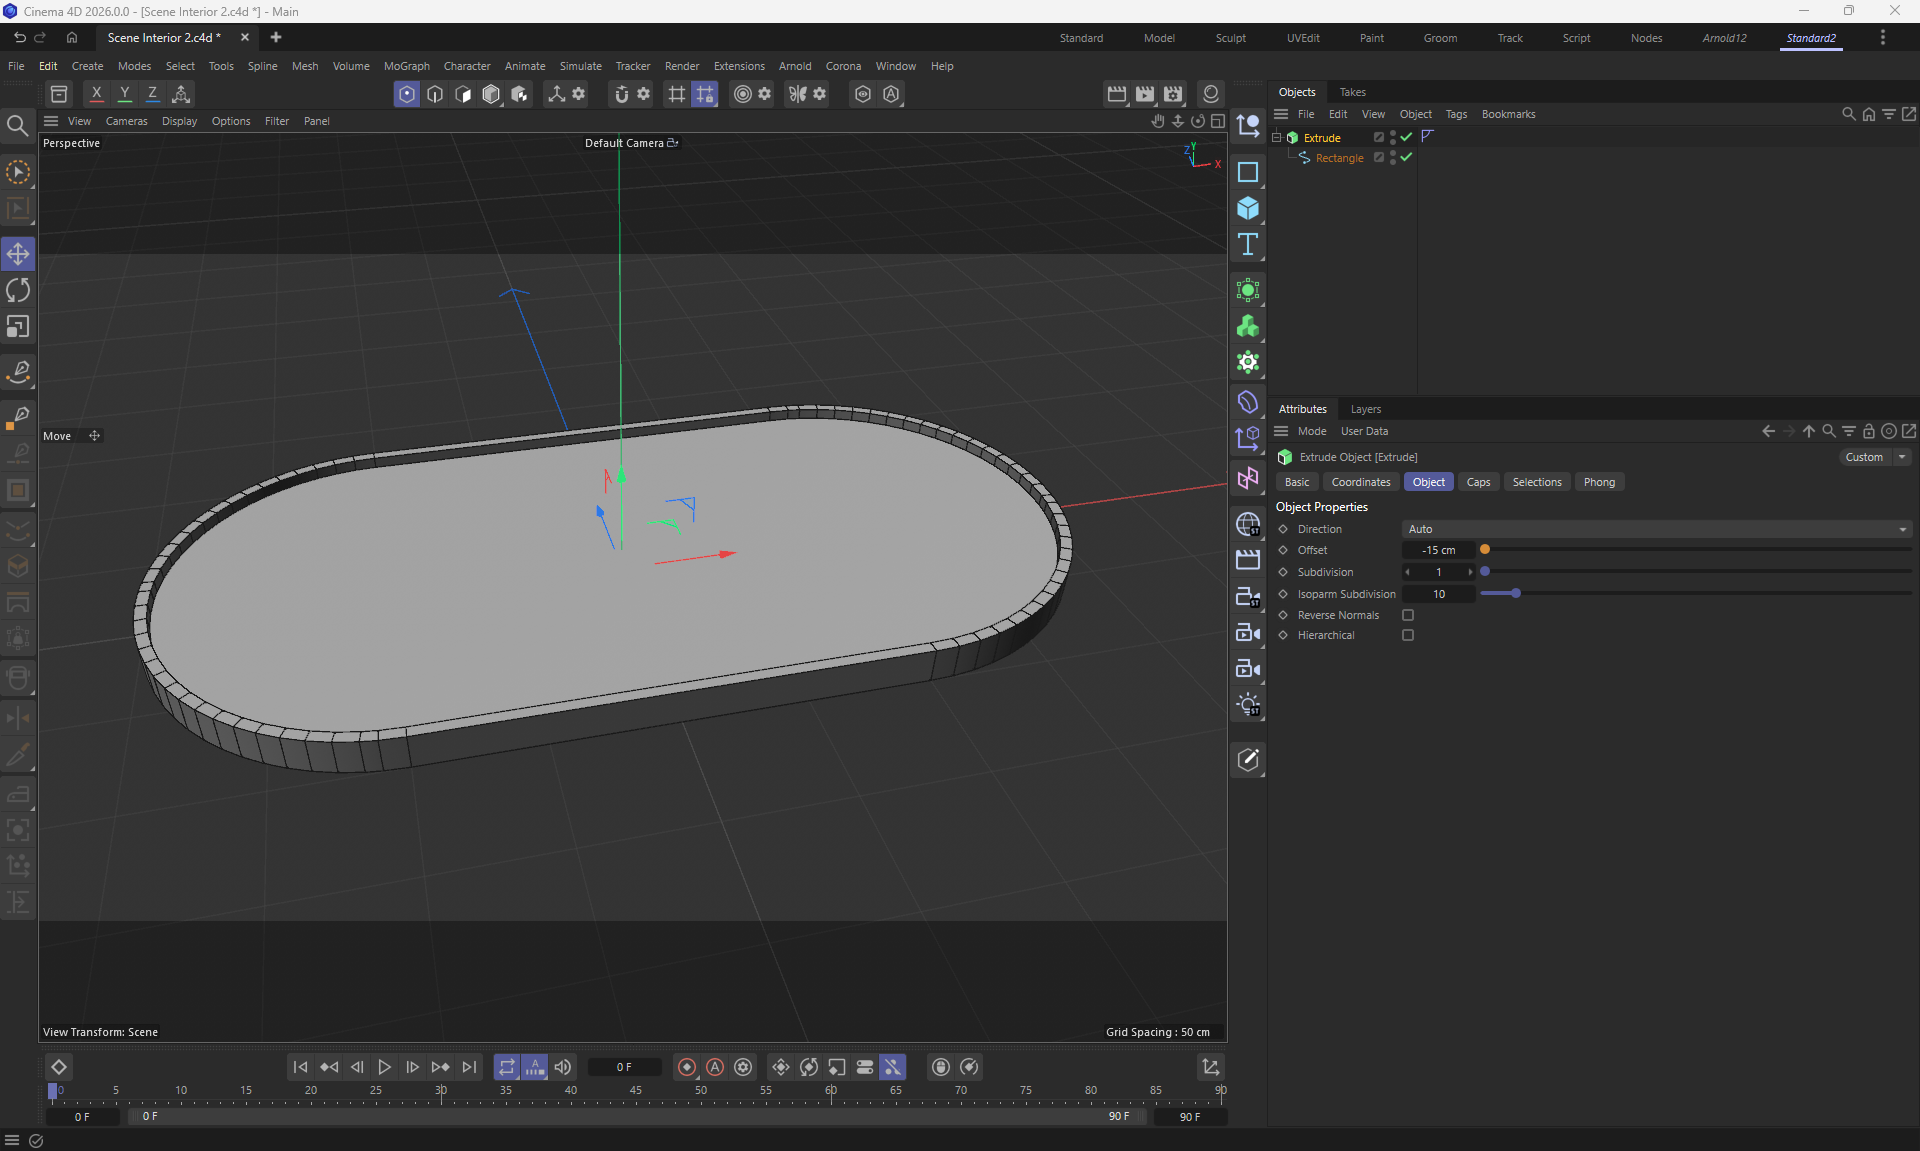Select the Rotate tool
The width and height of the screenshot is (1920, 1151).
pyautogui.click(x=18, y=291)
